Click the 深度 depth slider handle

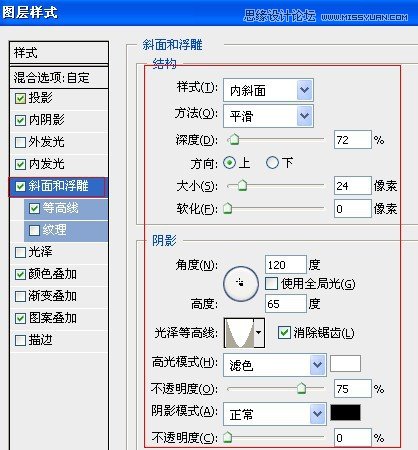pyautogui.click(x=234, y=140)
